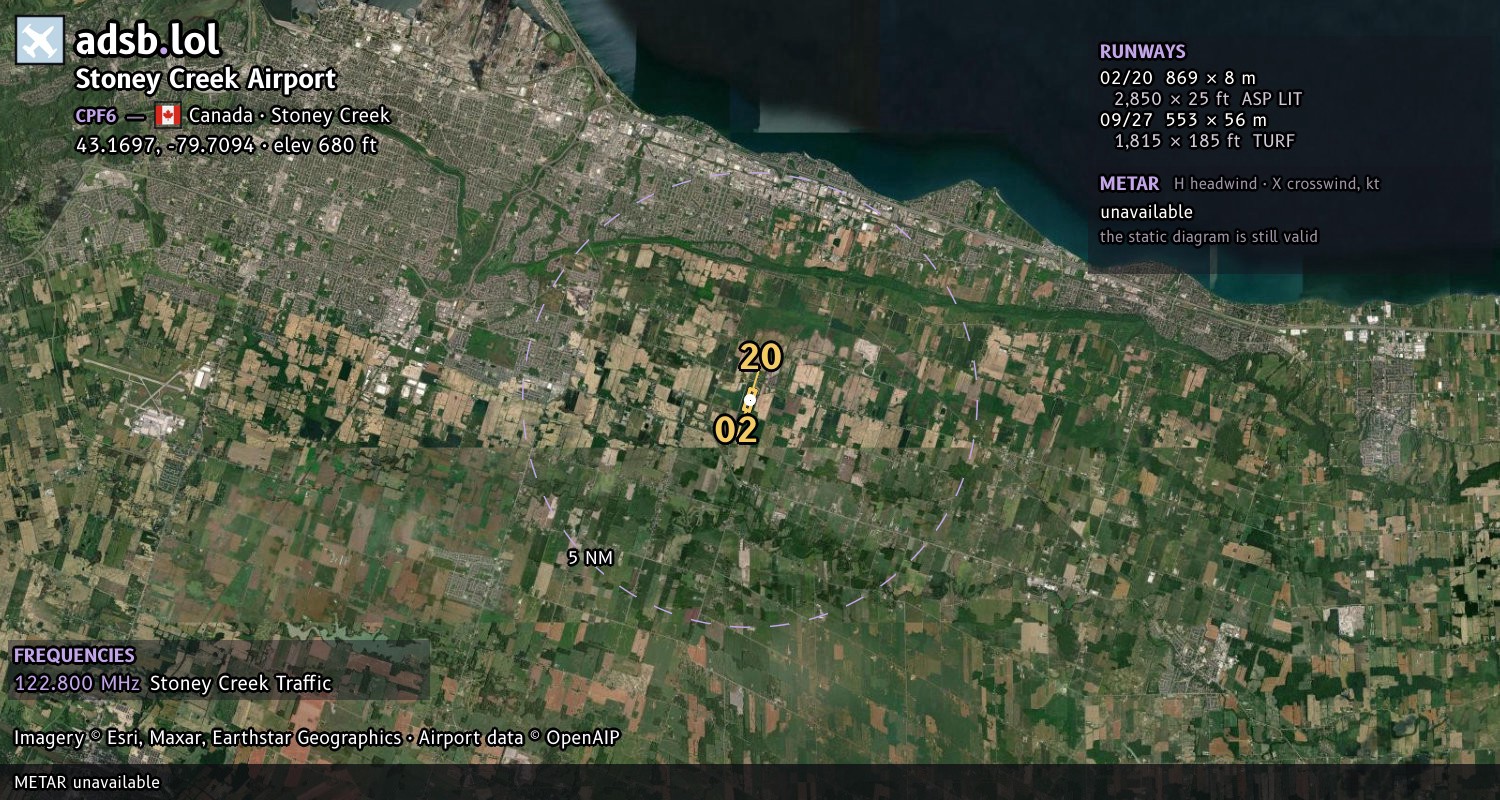Click the Canada flag icon
Screen dimensions: 1500x800
[167, 115]
